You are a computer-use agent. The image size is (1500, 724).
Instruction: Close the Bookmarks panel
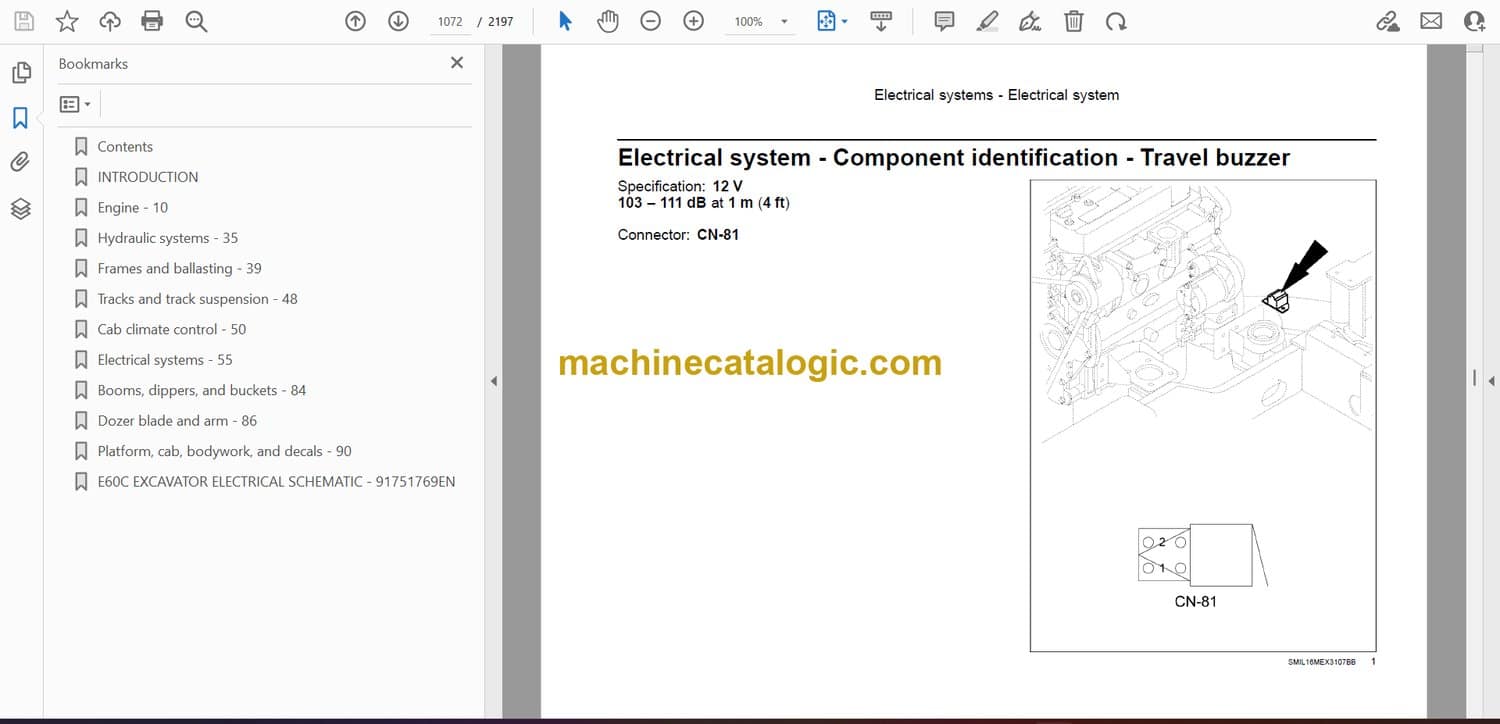pyautogui.click(x=457, y=63)
